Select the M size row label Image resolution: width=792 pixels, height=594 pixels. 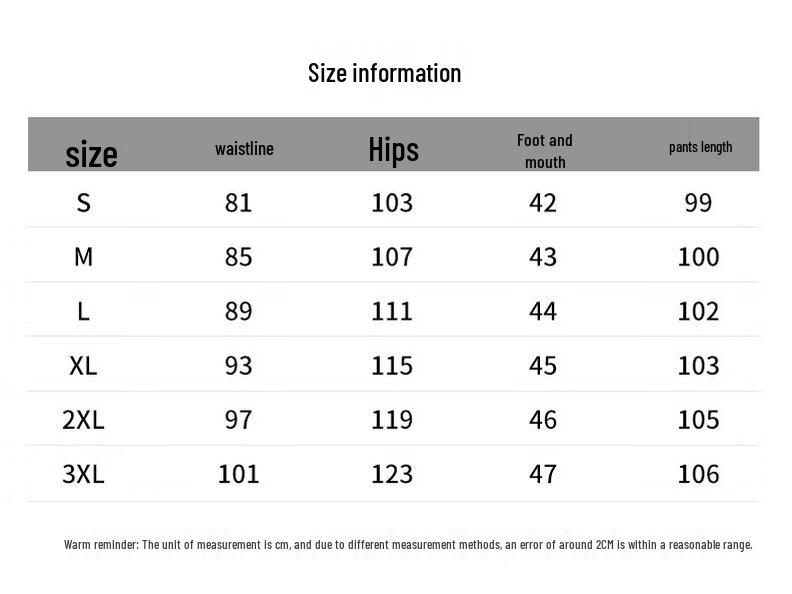[84, 257]
